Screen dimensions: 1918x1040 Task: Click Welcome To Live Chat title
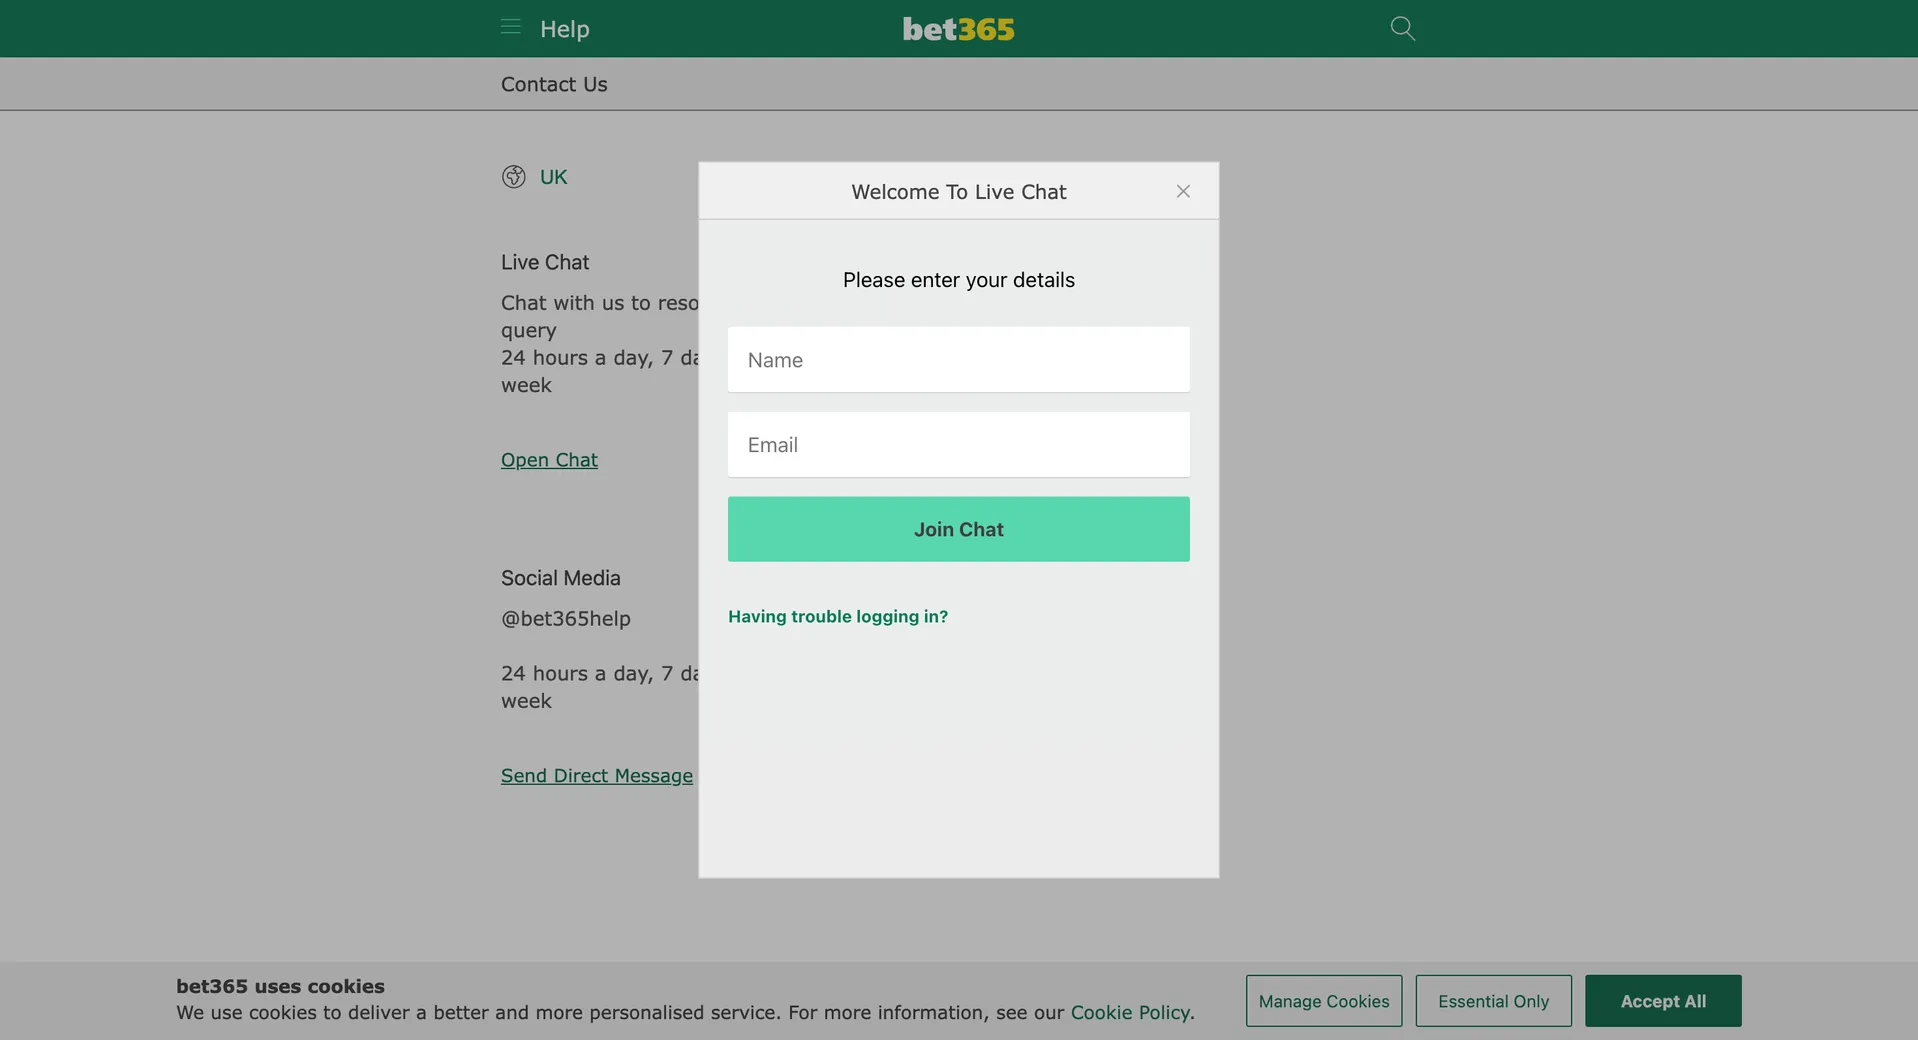[959, 192]
